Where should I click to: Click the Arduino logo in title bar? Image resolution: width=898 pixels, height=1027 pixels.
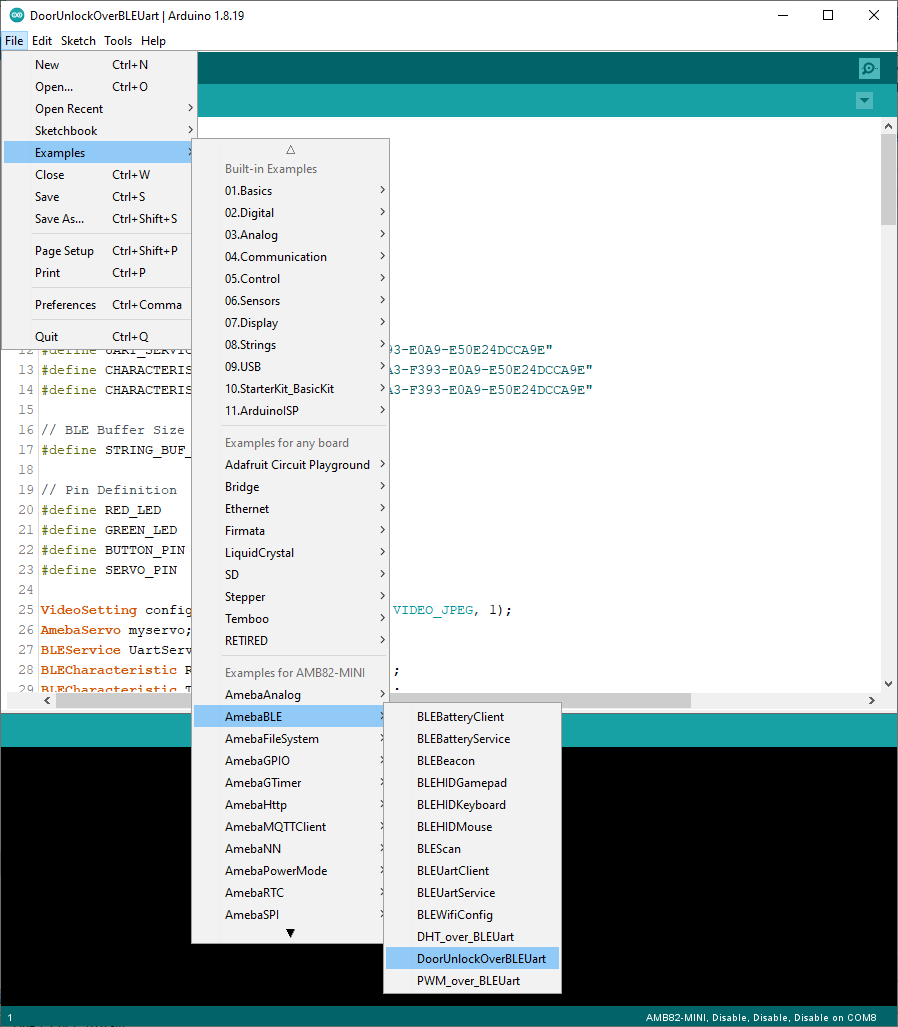pyautogui.click(x=17, y=15)
